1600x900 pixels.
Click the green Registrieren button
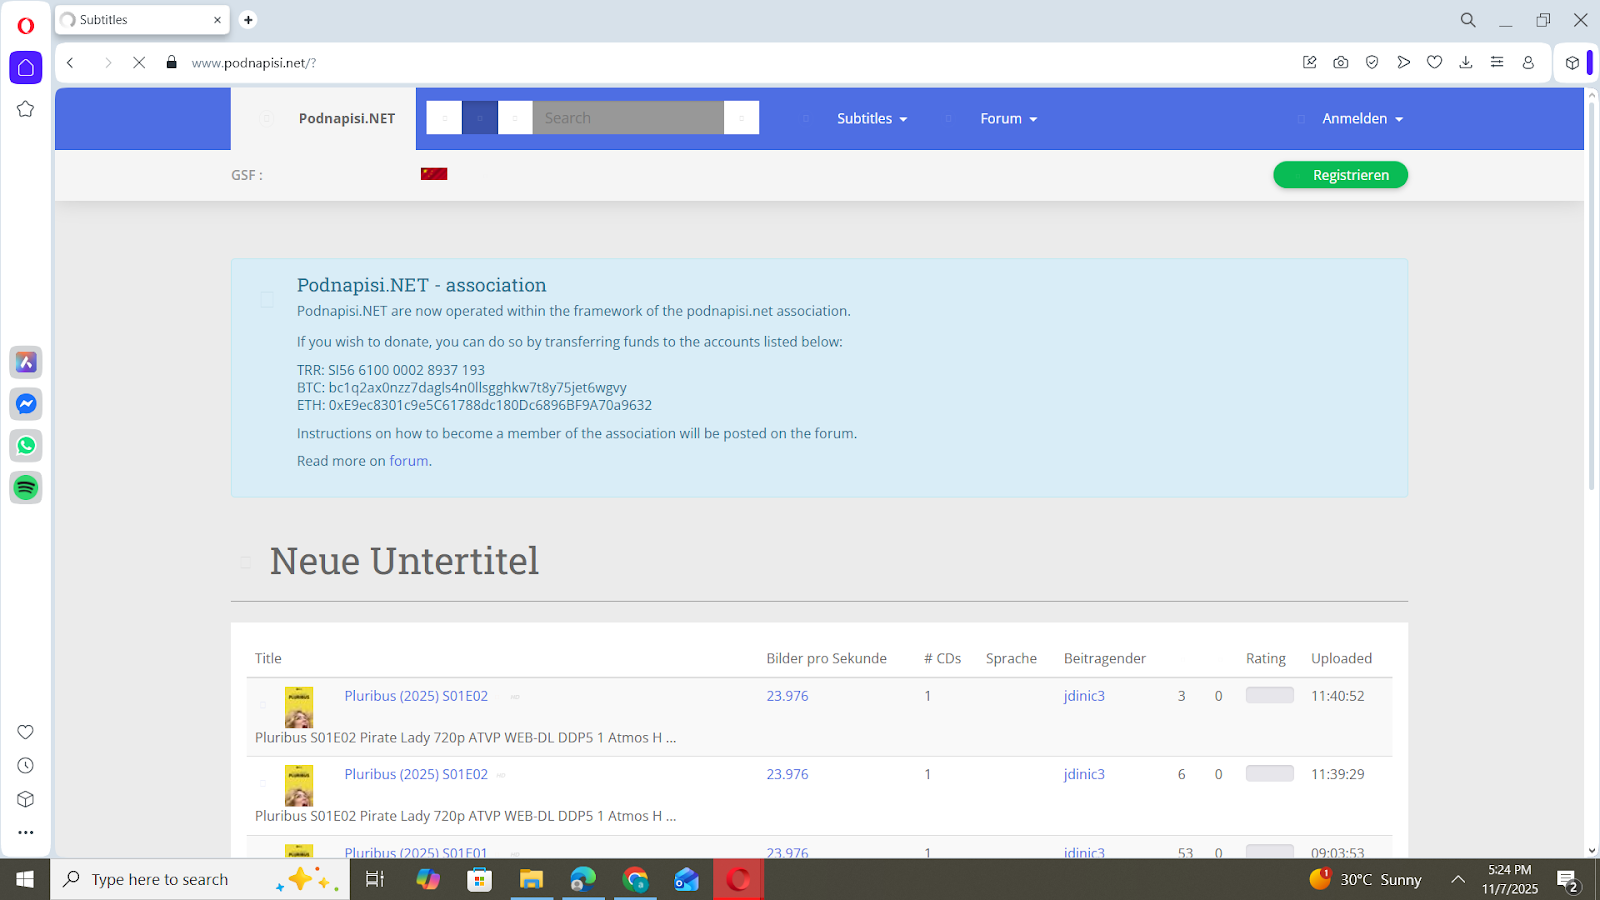point(1340,175)
